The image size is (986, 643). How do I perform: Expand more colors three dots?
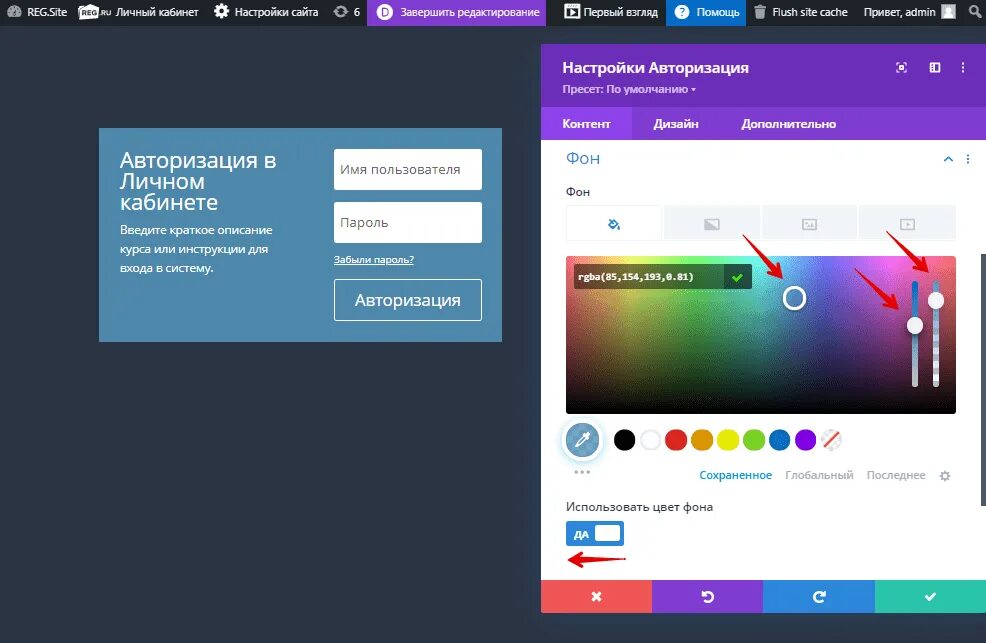(x=582, y=471)
